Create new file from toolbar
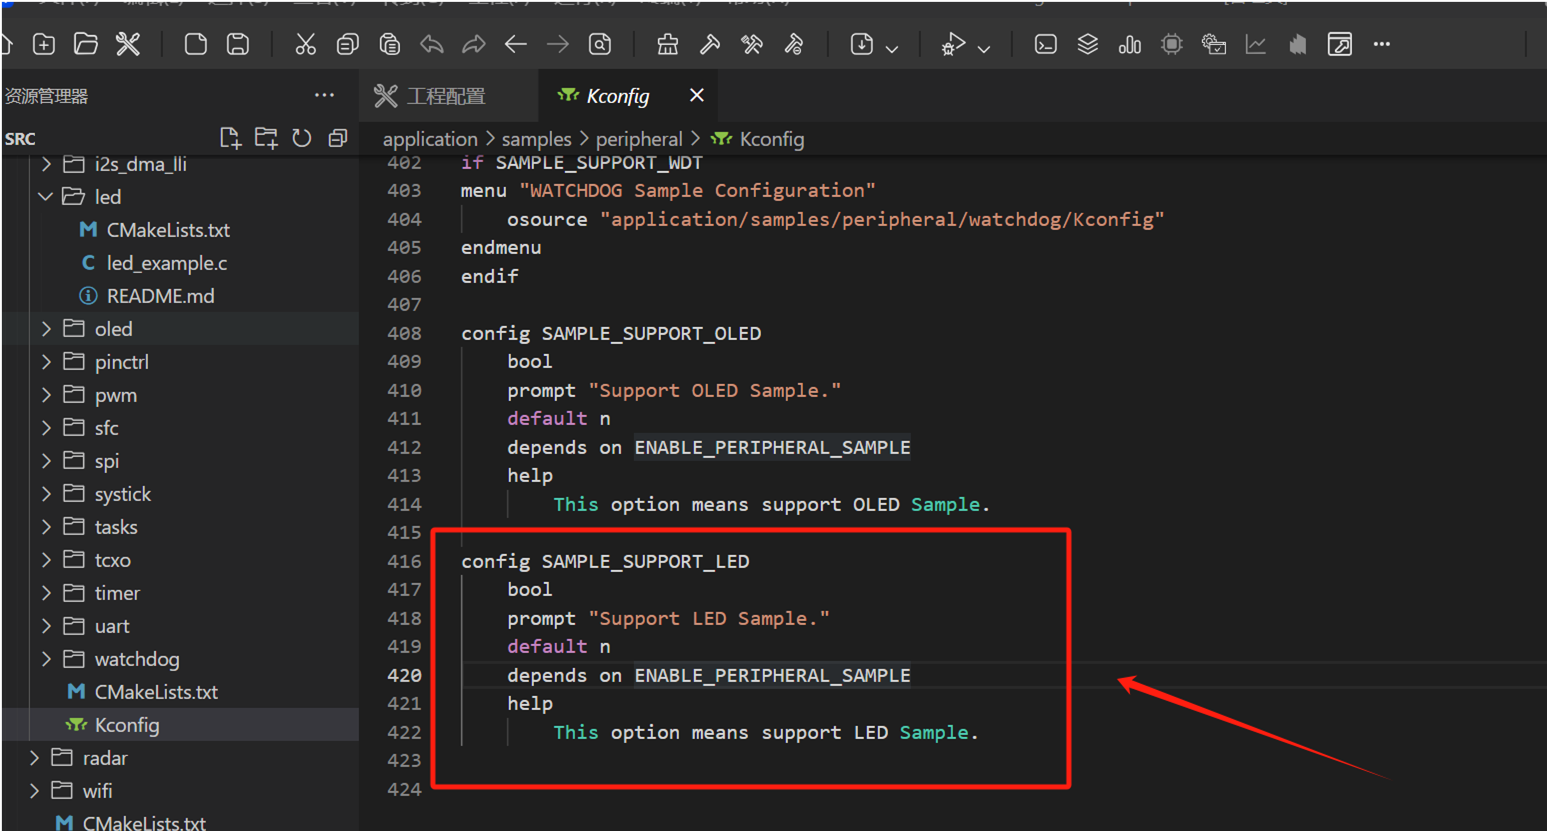This screenshot has height=831, width=1547. pyautogui.click(x=196, y=44)
